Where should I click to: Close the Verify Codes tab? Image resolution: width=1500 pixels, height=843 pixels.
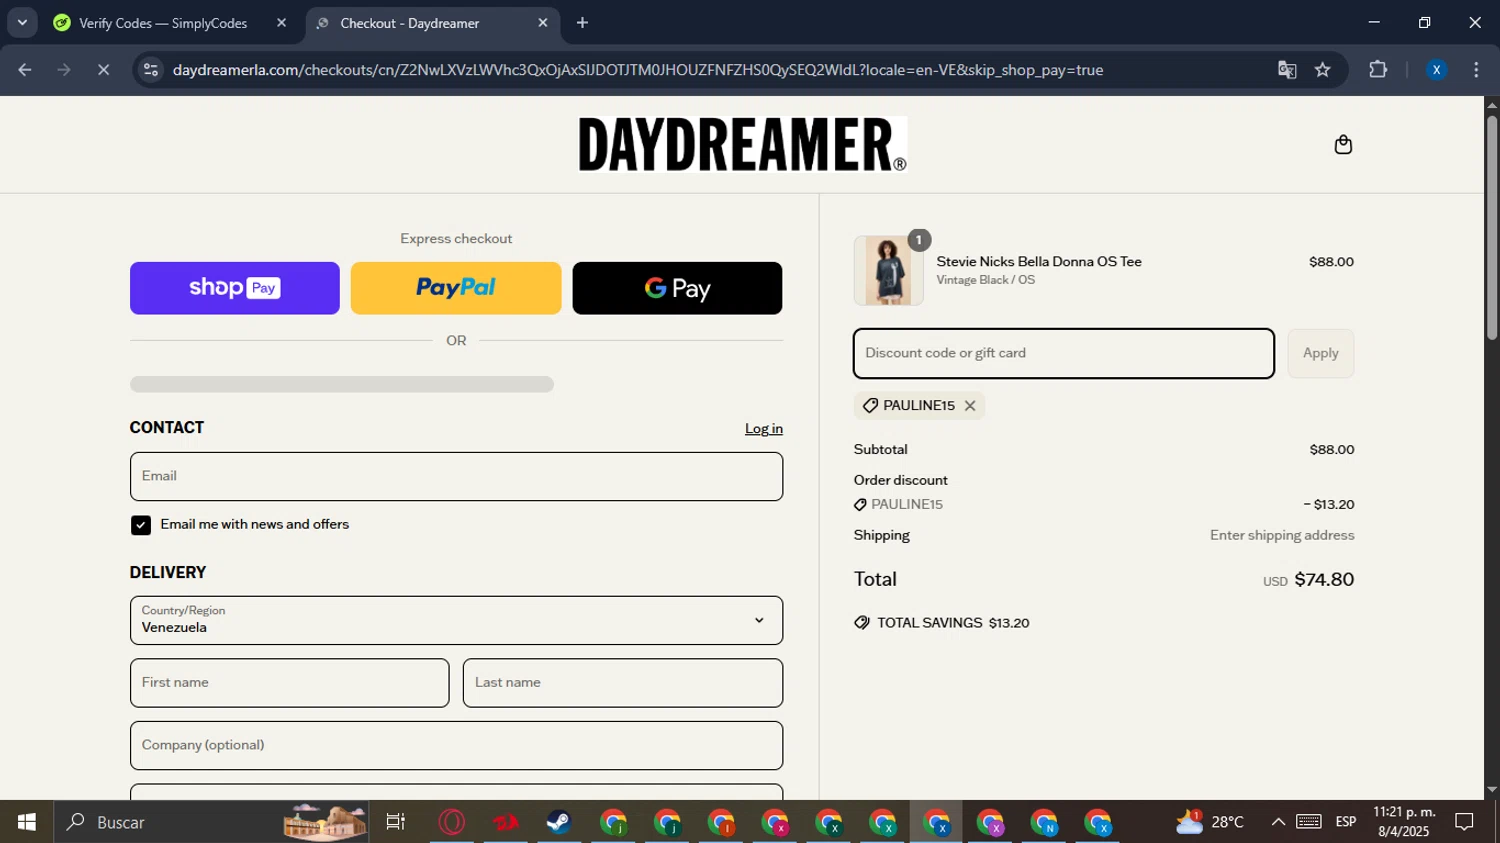pyautogui.click(x=281, y=23)
